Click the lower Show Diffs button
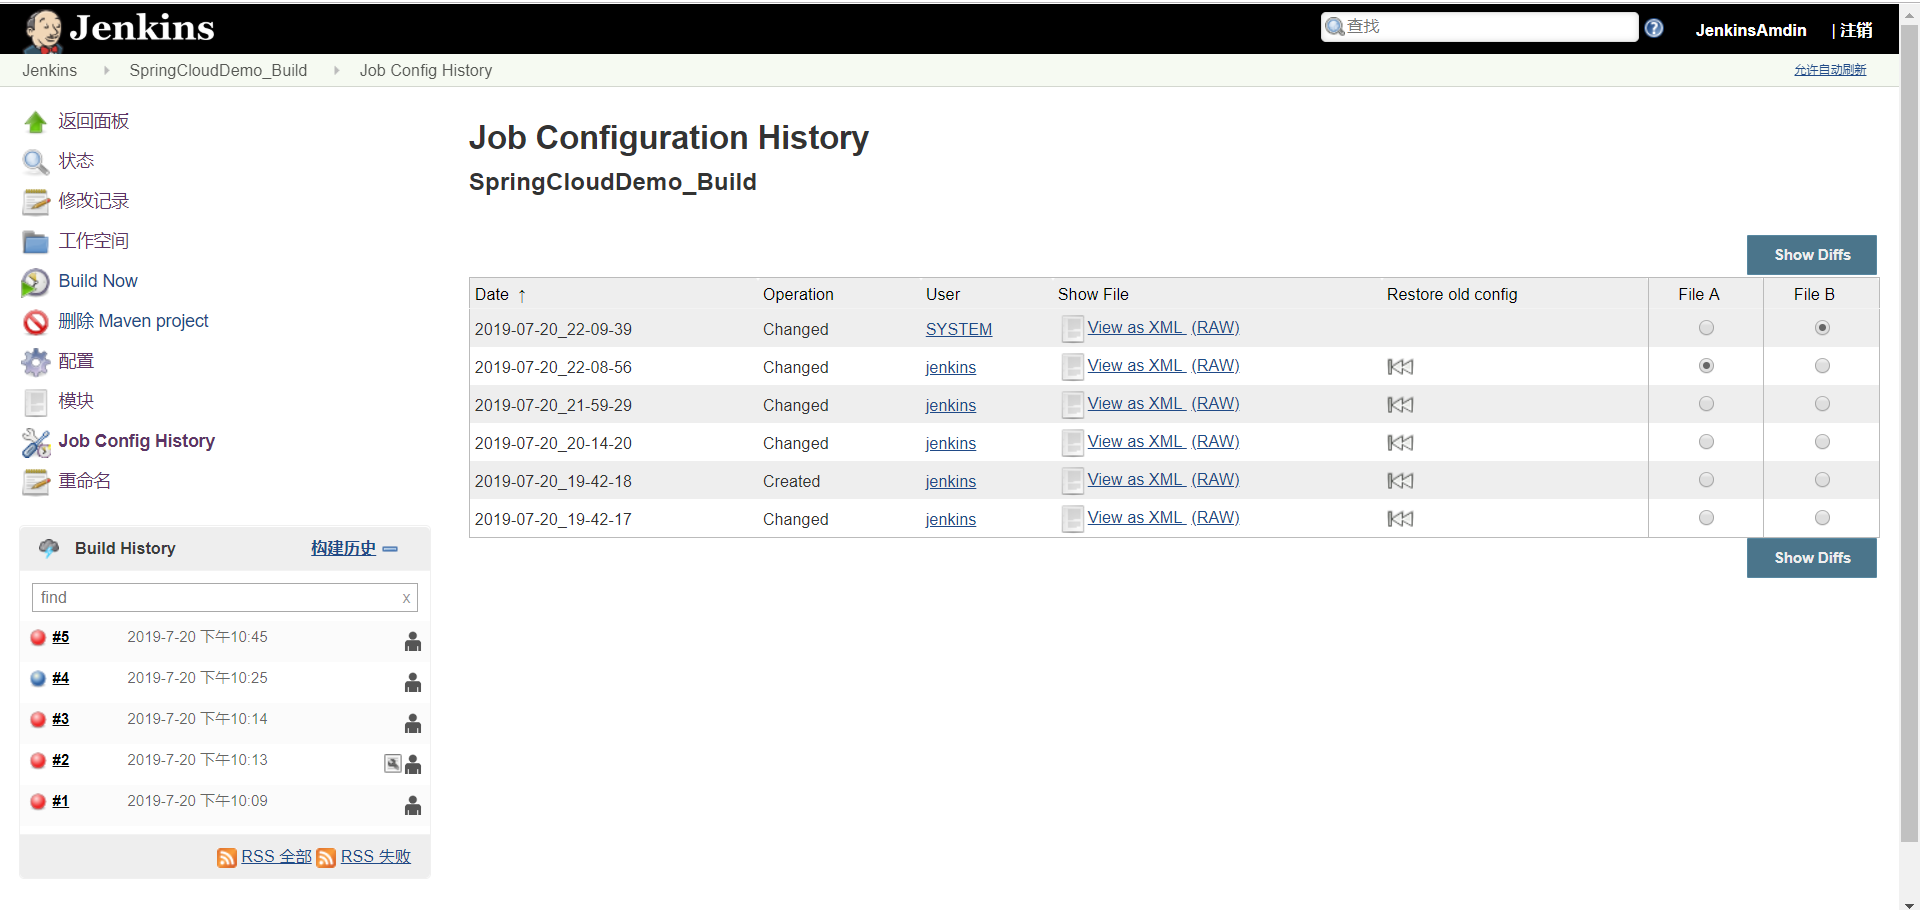 coord(1812,558)
